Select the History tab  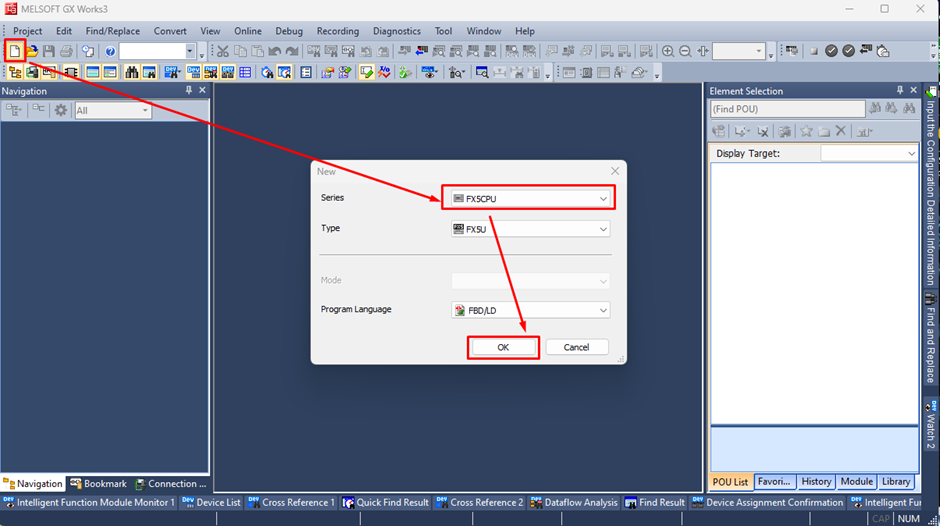(816, 482)
